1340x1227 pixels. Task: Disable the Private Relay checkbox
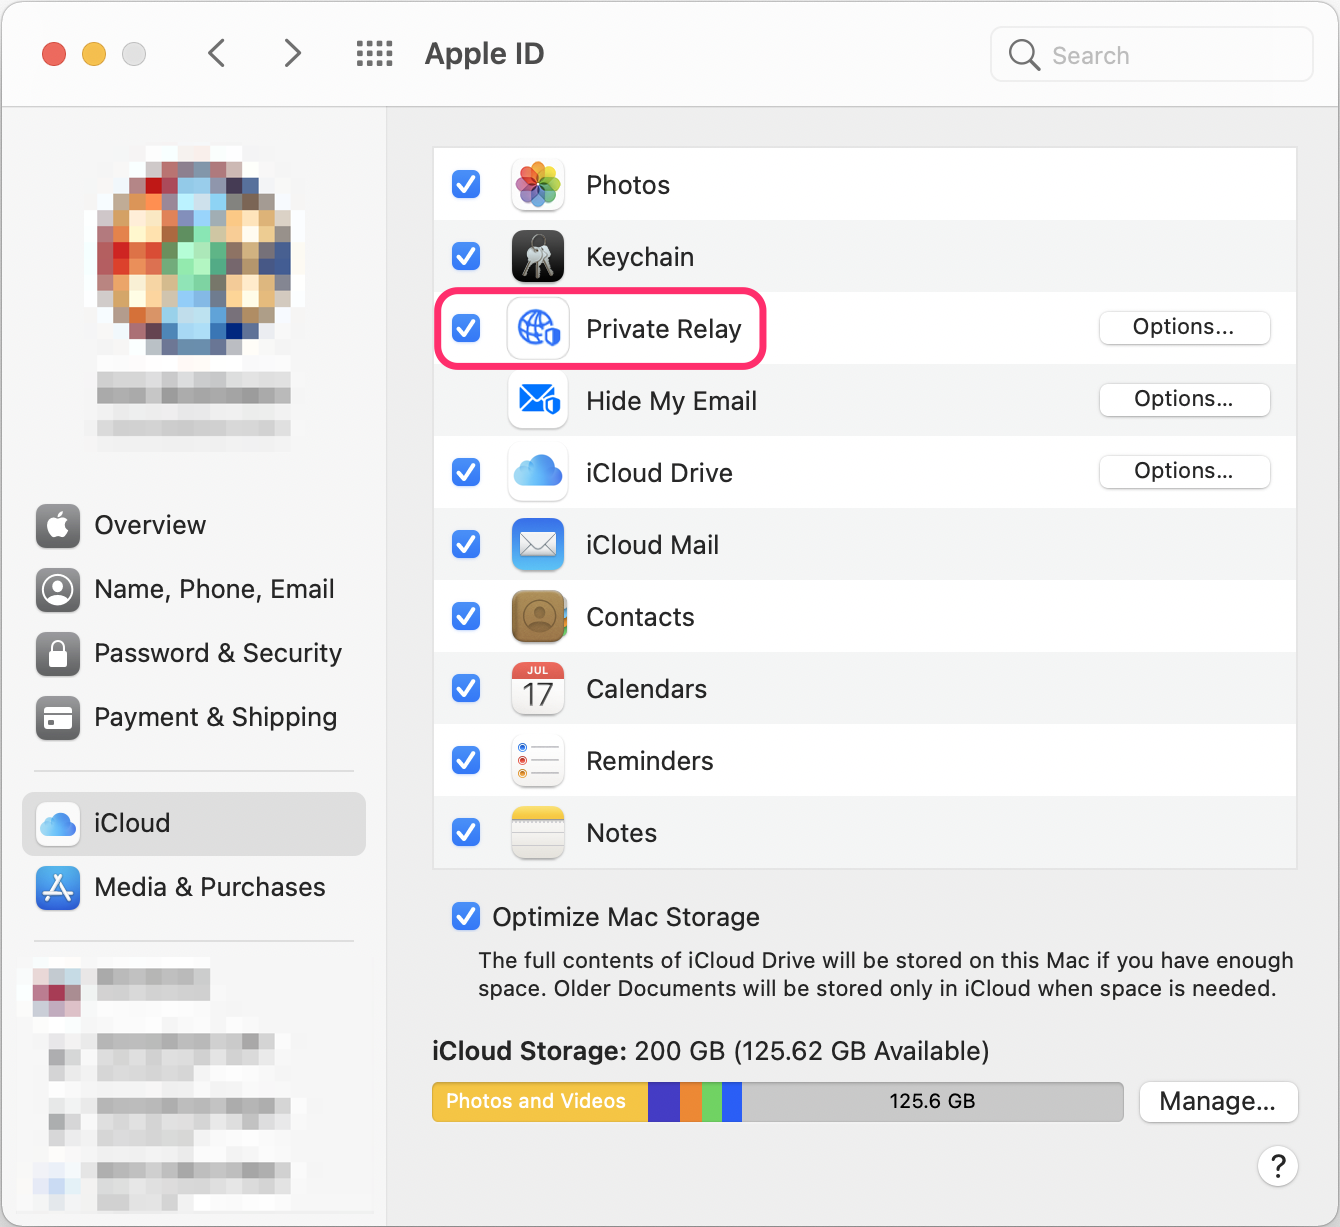(466, 328)
